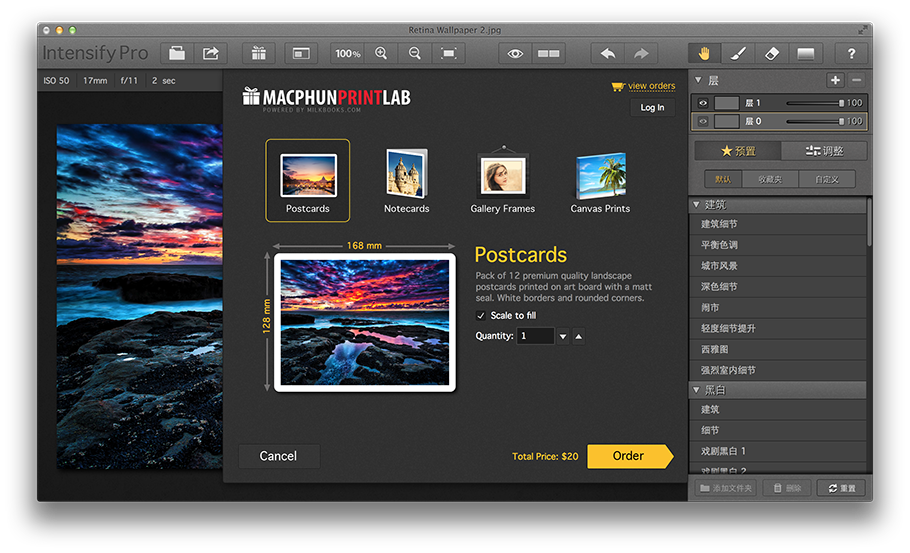Open the Print Lab gift icon in toolbar
Viewport: 910px width, 553px height.
point(259,53)
